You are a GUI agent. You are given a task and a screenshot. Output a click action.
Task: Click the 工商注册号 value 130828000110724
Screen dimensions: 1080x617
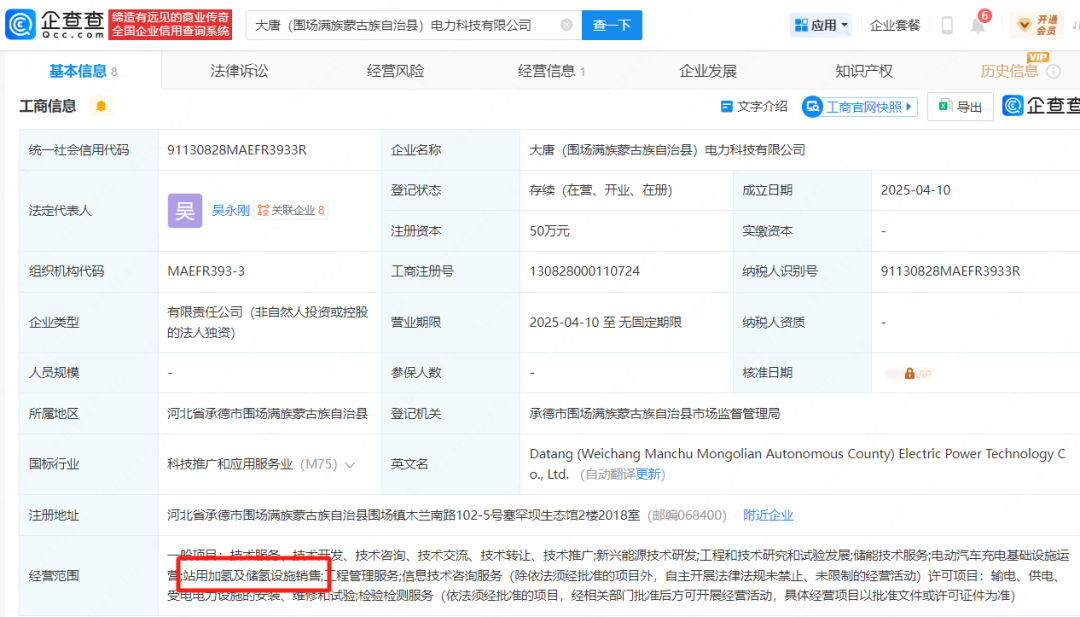[x=584, y=271]
